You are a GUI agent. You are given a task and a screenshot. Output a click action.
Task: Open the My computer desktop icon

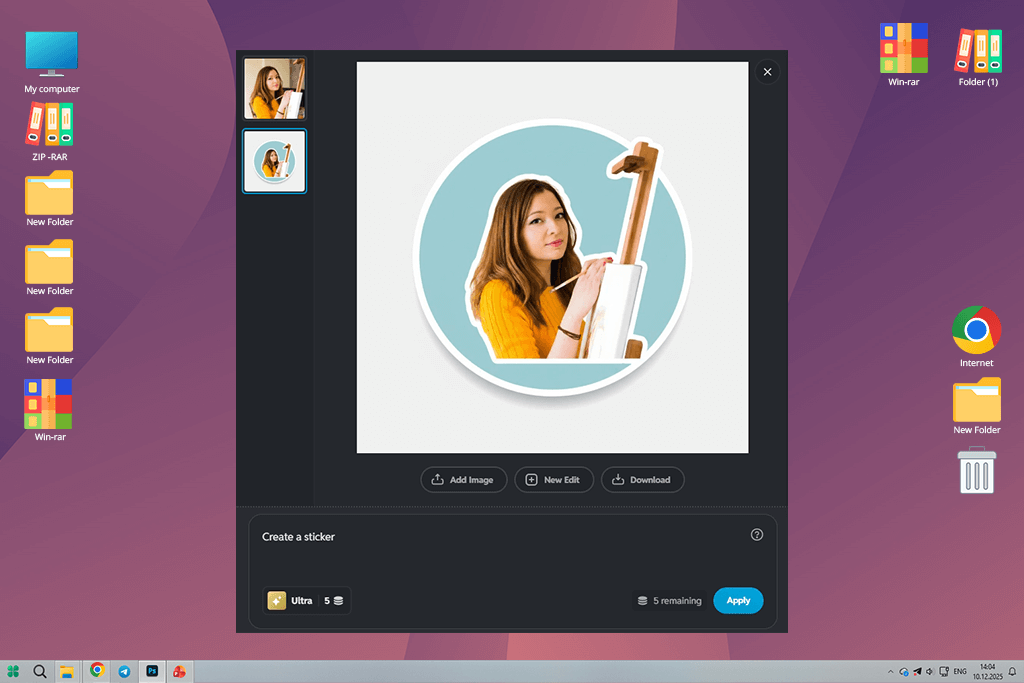[52, 62]
